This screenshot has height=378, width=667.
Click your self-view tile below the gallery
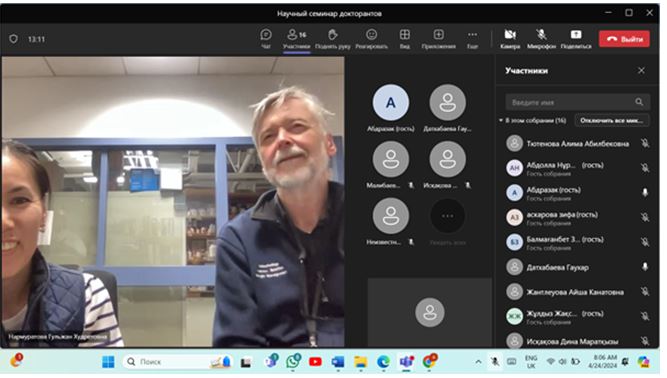click(430, 312)
